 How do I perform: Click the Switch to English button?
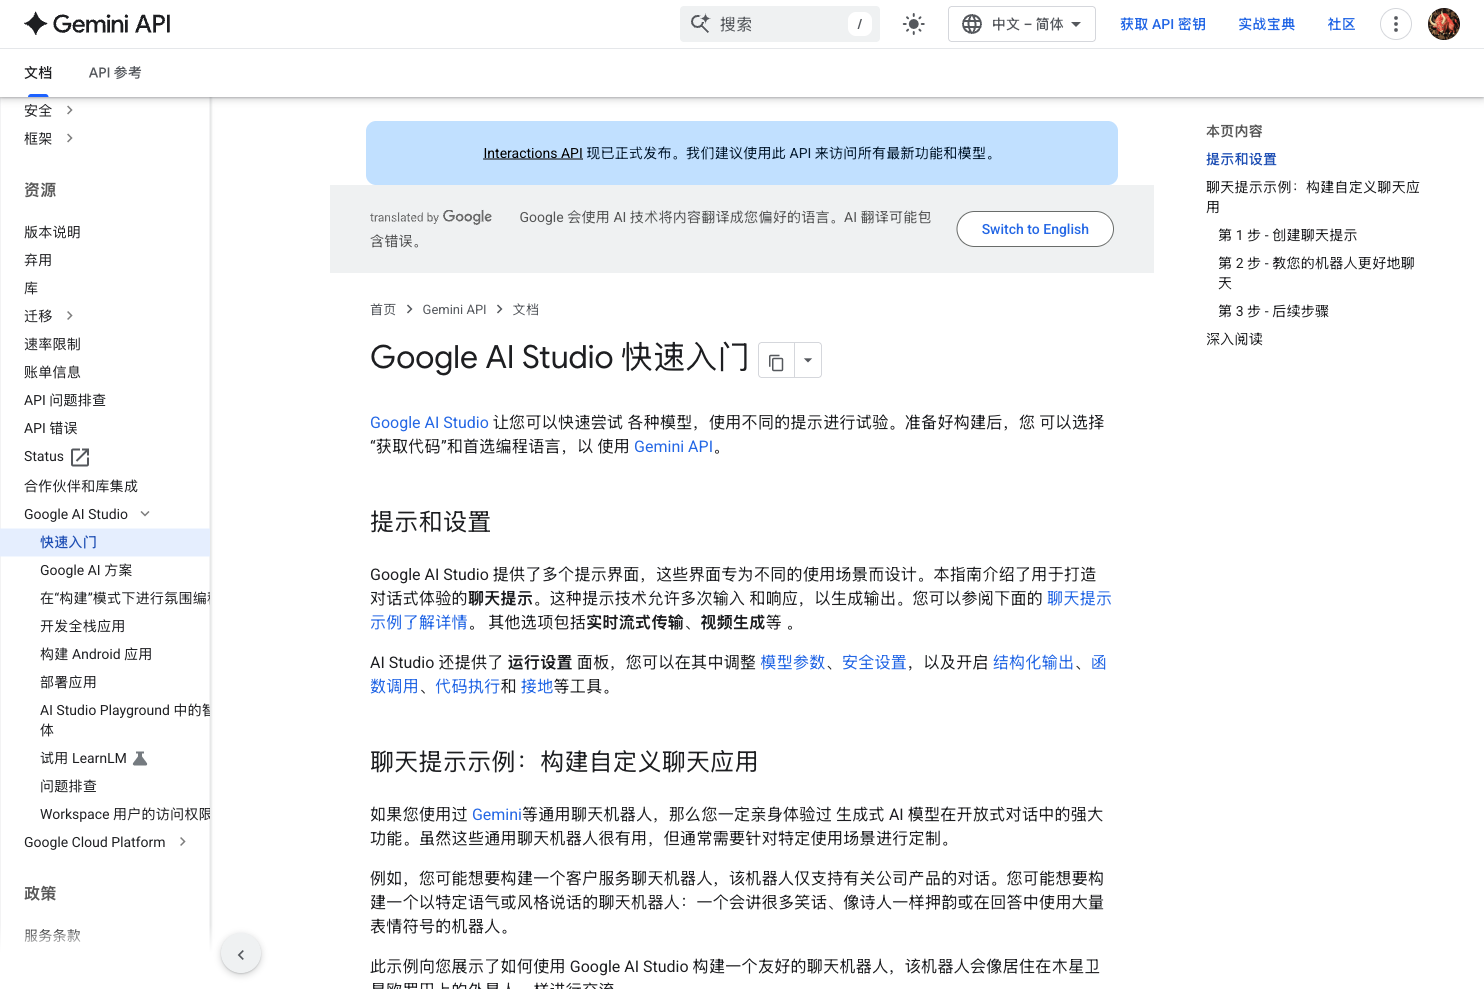pyautogui.click(x=1035, y=229)
